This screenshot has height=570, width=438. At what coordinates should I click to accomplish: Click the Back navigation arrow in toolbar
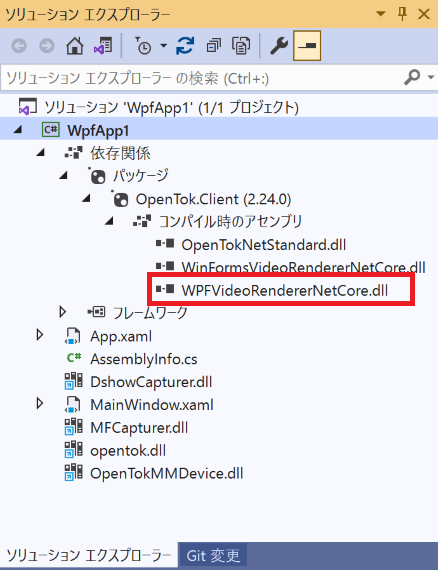tap(19, 46)
